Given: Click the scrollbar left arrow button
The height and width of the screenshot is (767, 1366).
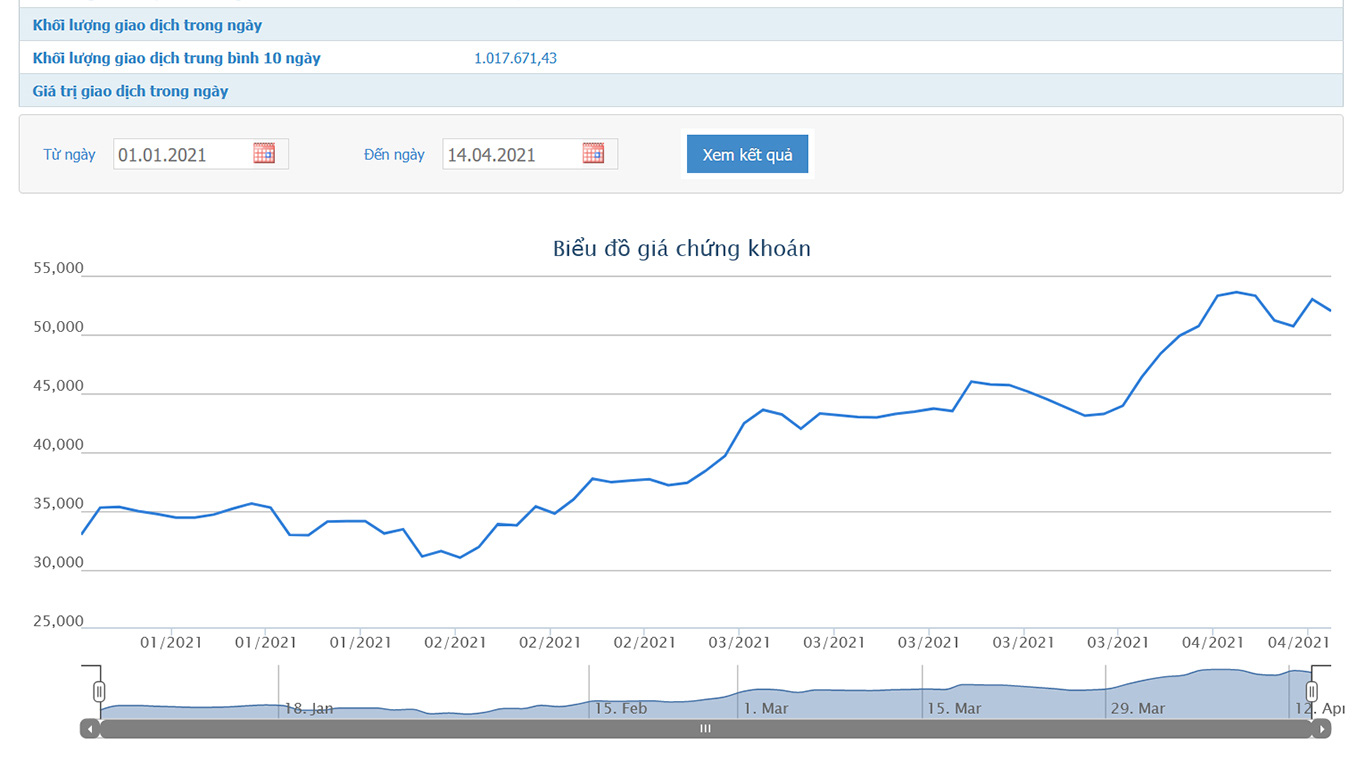Looking at the screenshot, I should coord(90,729).
